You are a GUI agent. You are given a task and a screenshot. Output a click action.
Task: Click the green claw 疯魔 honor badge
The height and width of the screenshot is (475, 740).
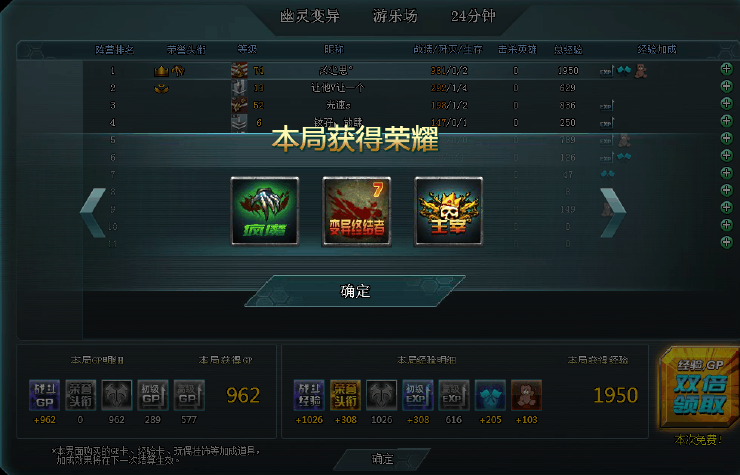click(265, 211)
